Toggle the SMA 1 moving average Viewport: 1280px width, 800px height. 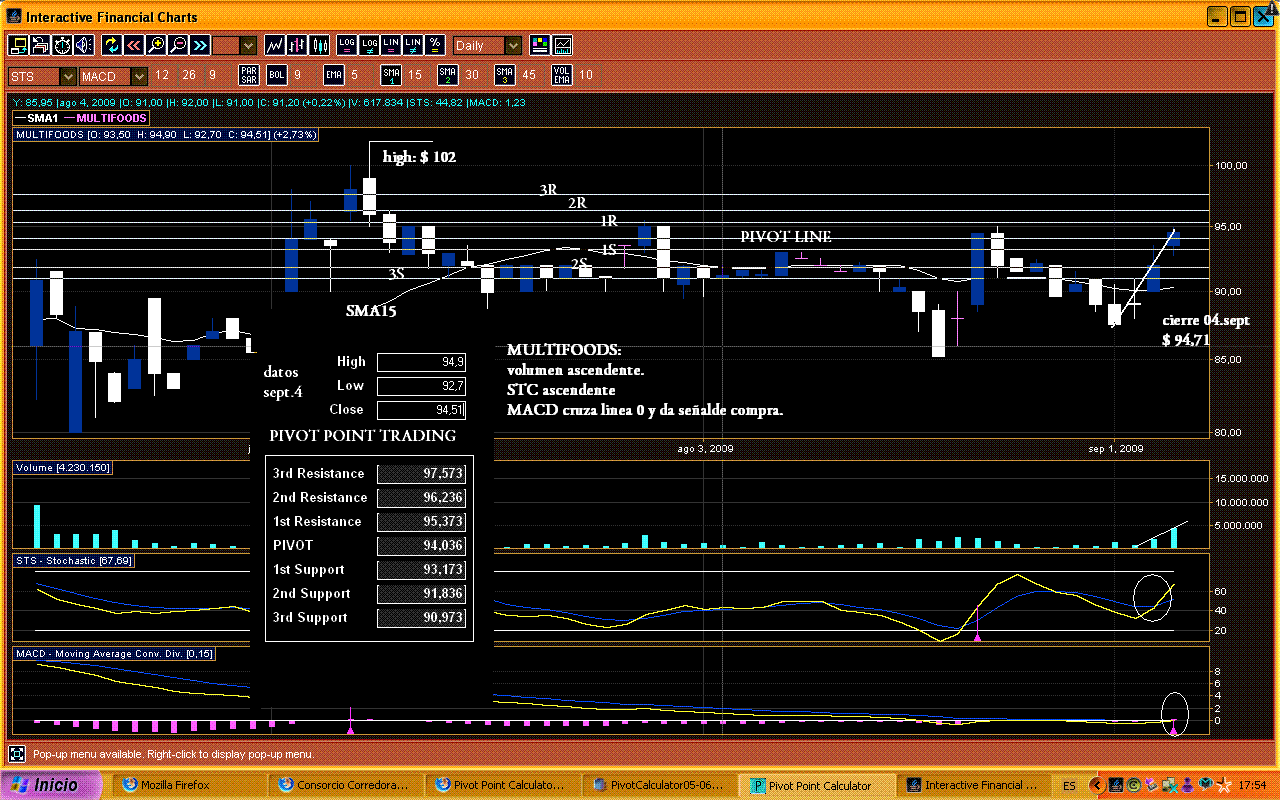click(391, 75)
